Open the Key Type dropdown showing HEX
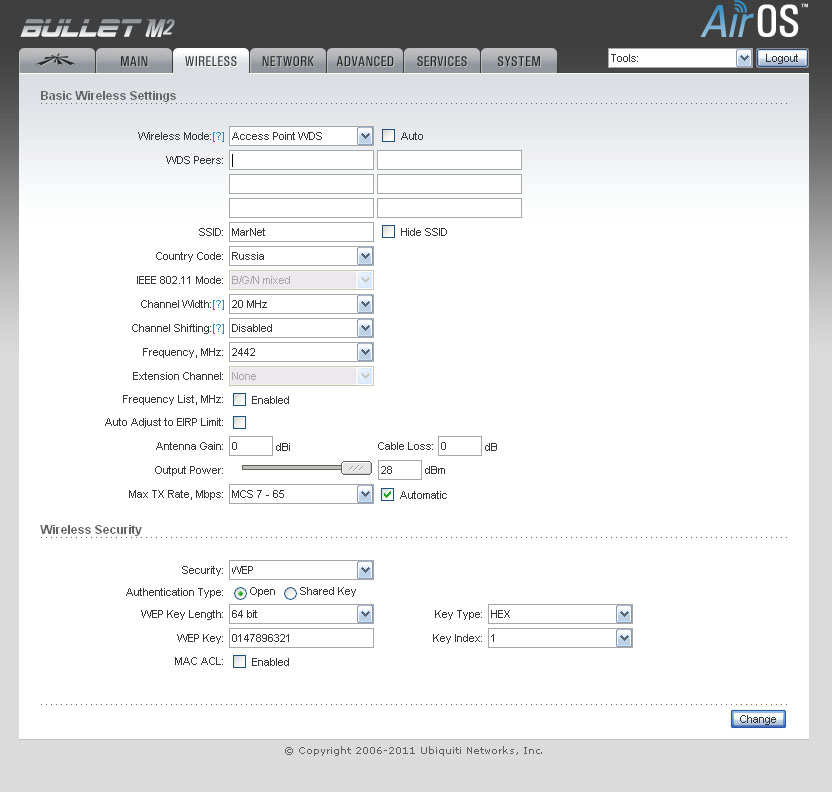 coord(560,614)
